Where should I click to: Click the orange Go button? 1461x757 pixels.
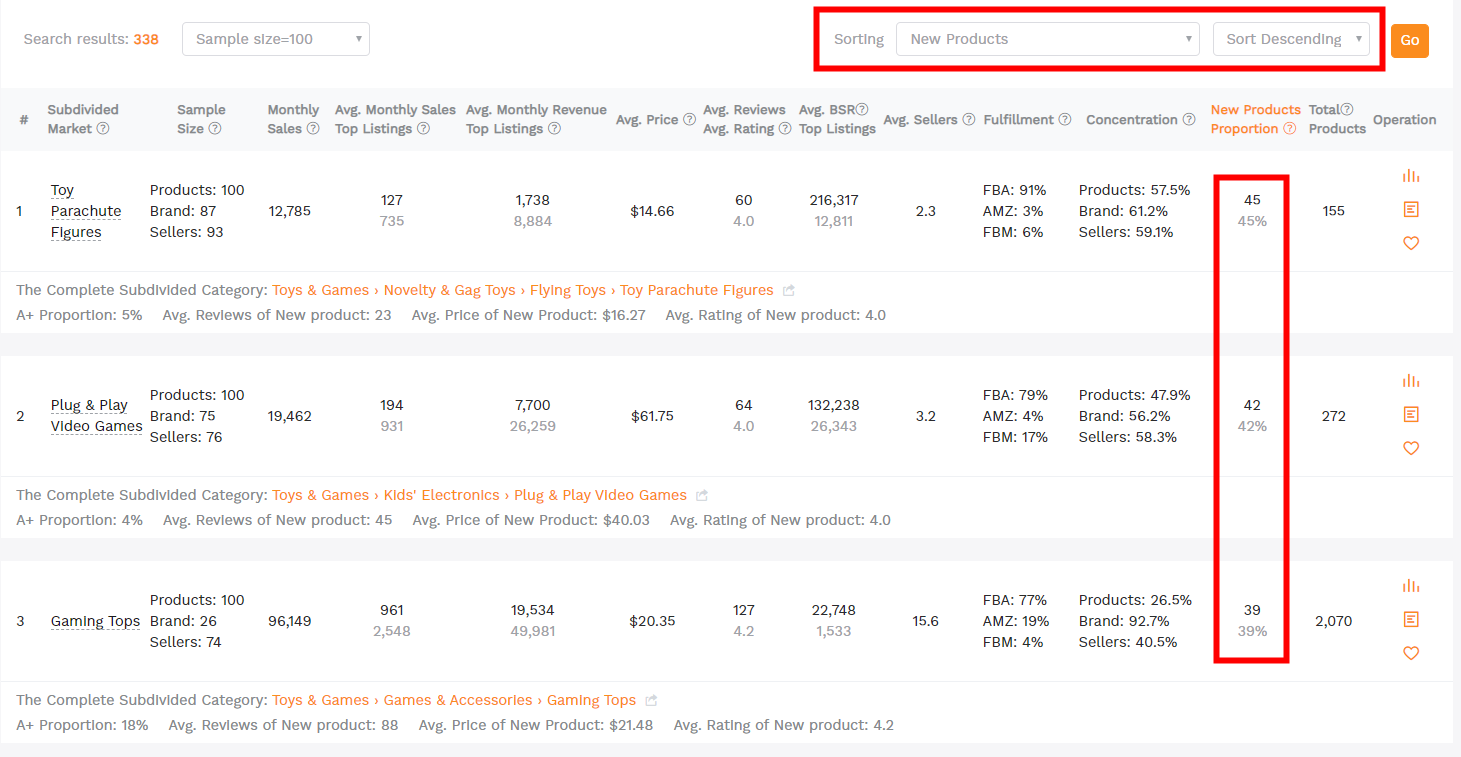(x=1409, y=40)
